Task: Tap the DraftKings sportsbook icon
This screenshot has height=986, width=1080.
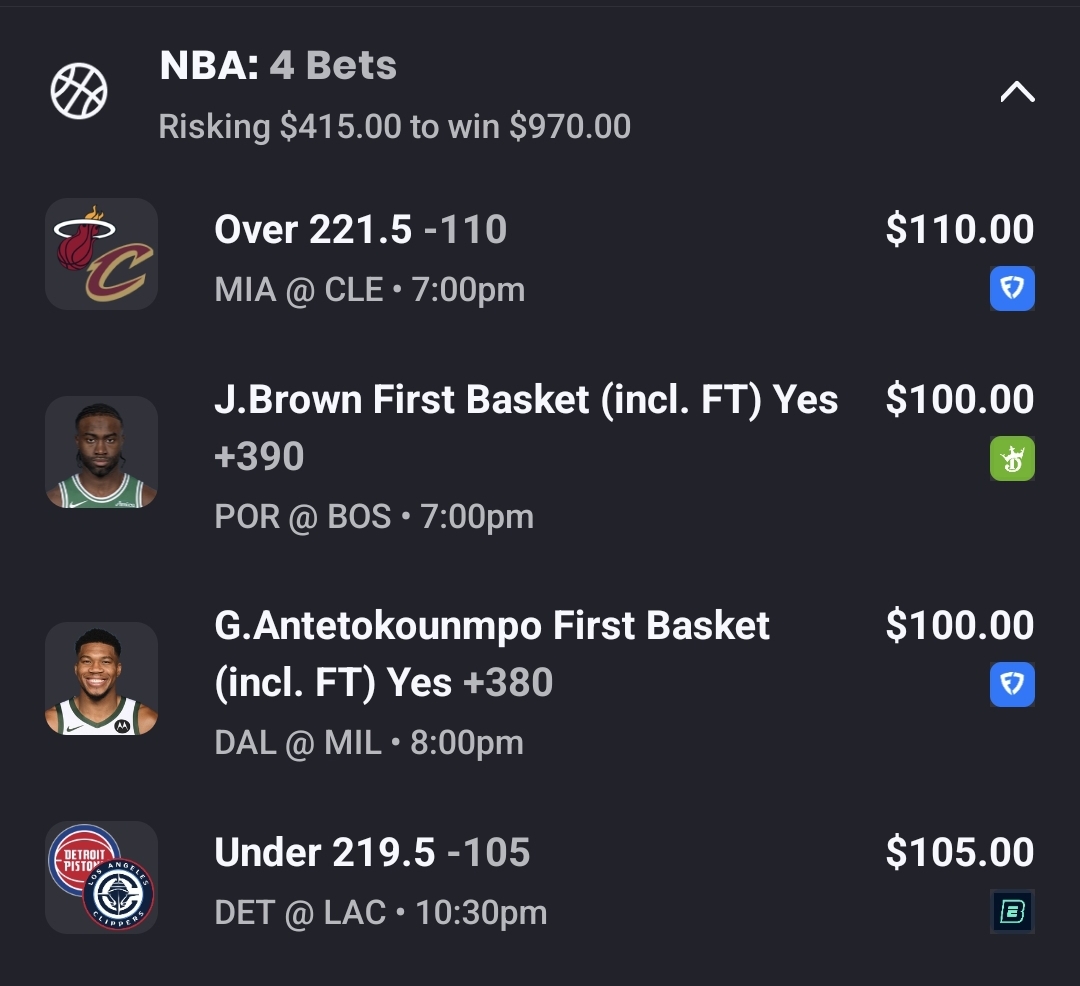Action: (x=1012, y=460)
